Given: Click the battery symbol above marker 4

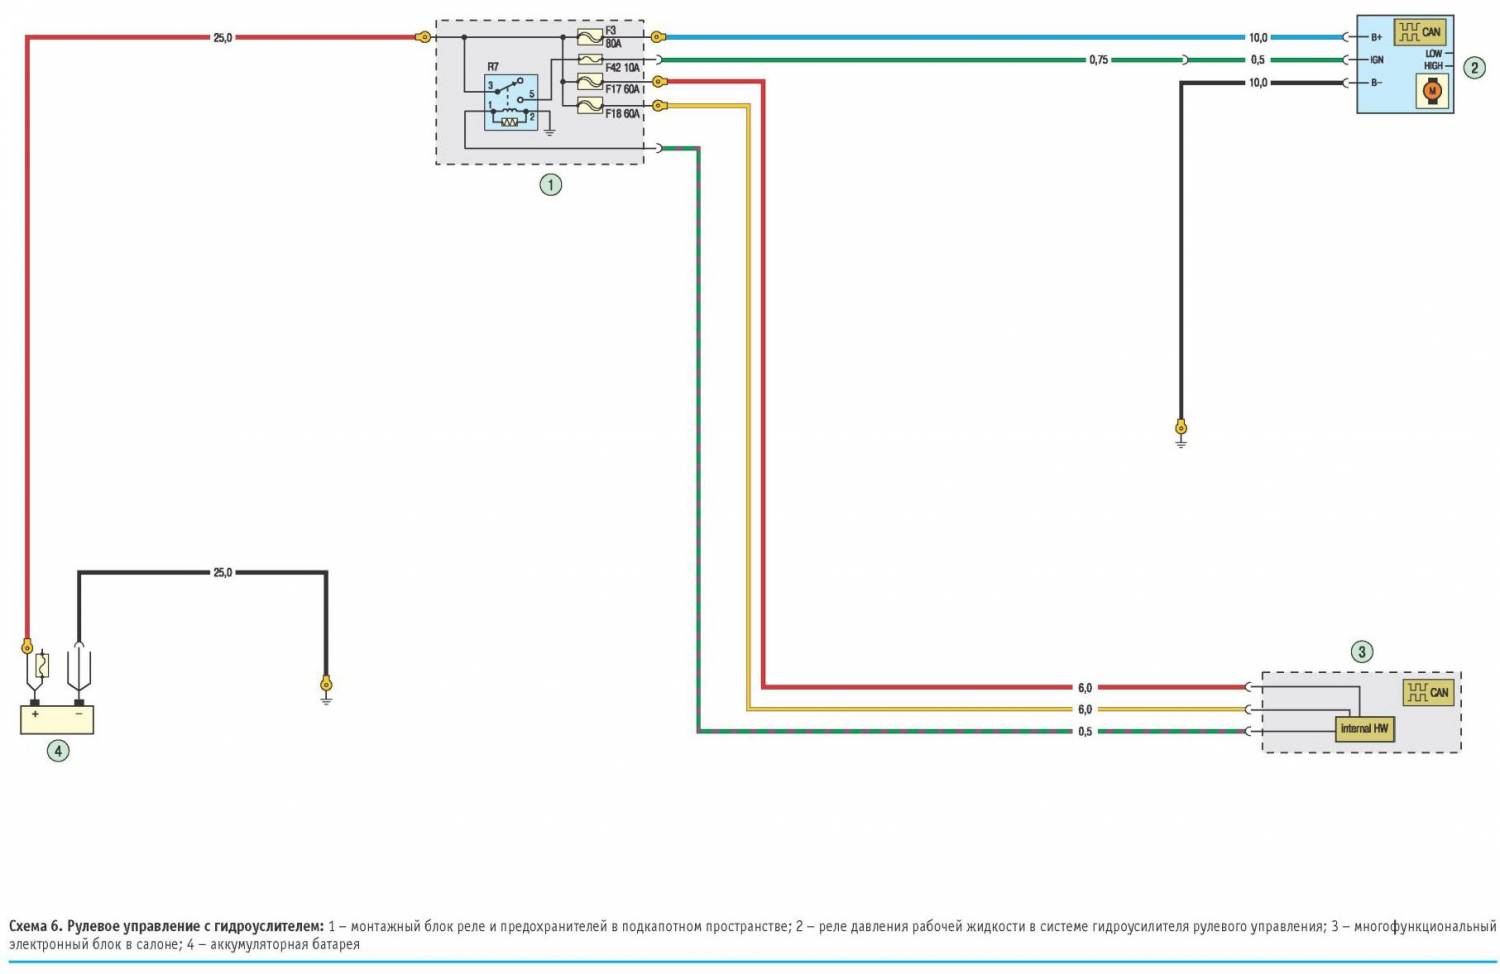Looking at the screenshot, I should pos(57,719).
